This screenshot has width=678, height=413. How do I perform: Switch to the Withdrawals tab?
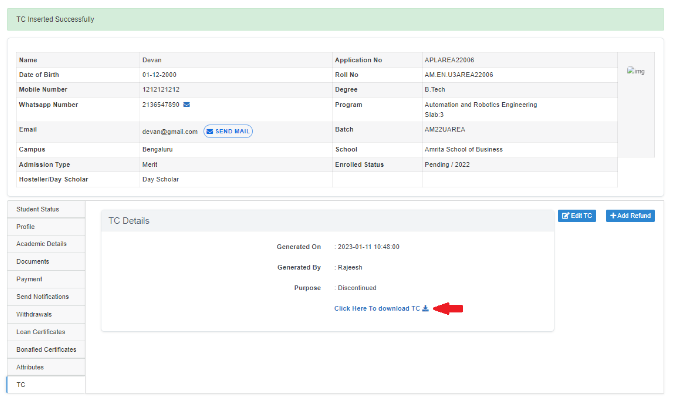click(34, 314)
